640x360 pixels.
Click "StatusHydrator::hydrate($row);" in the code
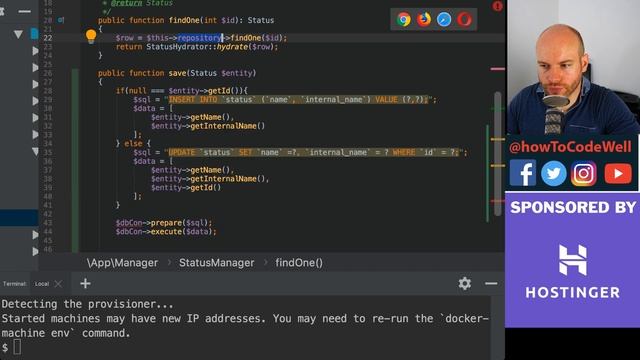coord(212,47)
